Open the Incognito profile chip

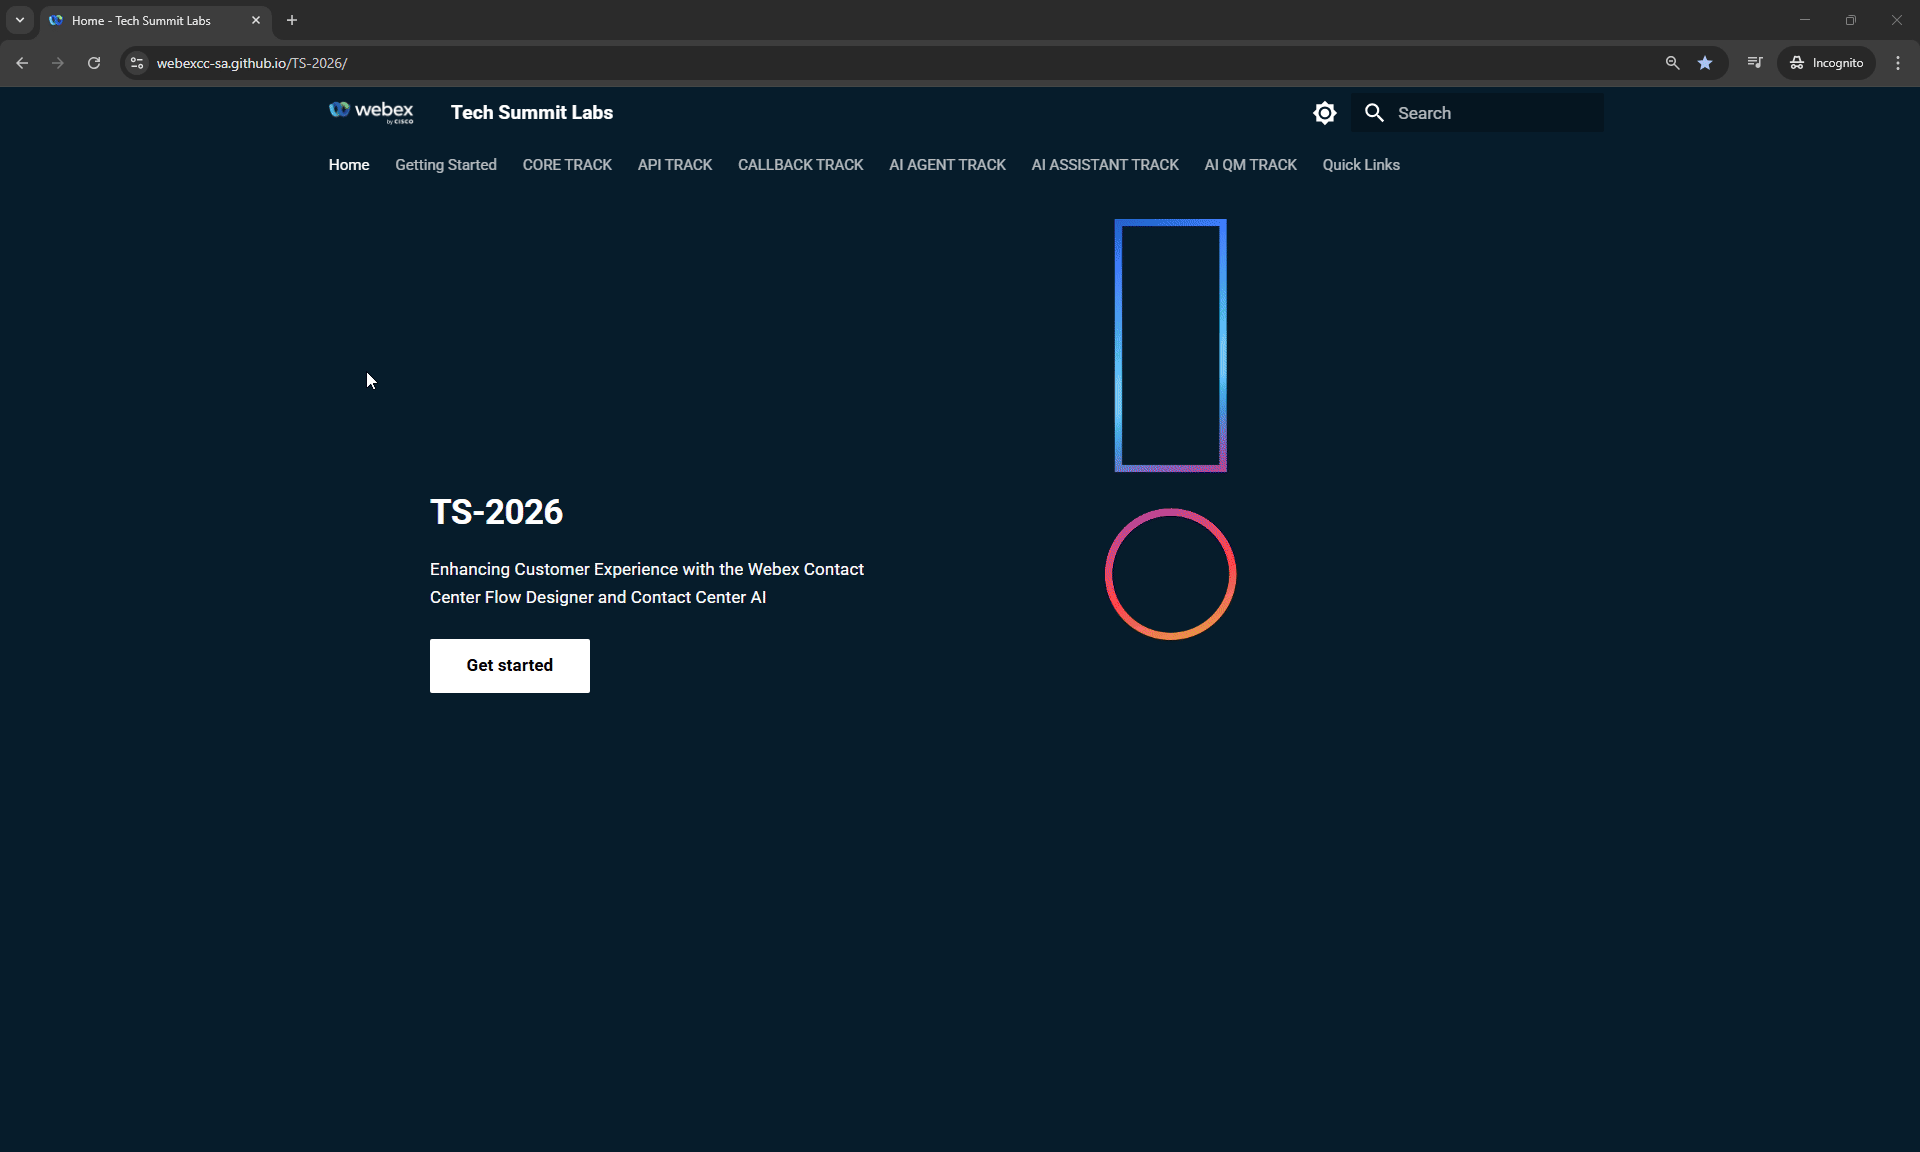click(x=1827, y=63)
